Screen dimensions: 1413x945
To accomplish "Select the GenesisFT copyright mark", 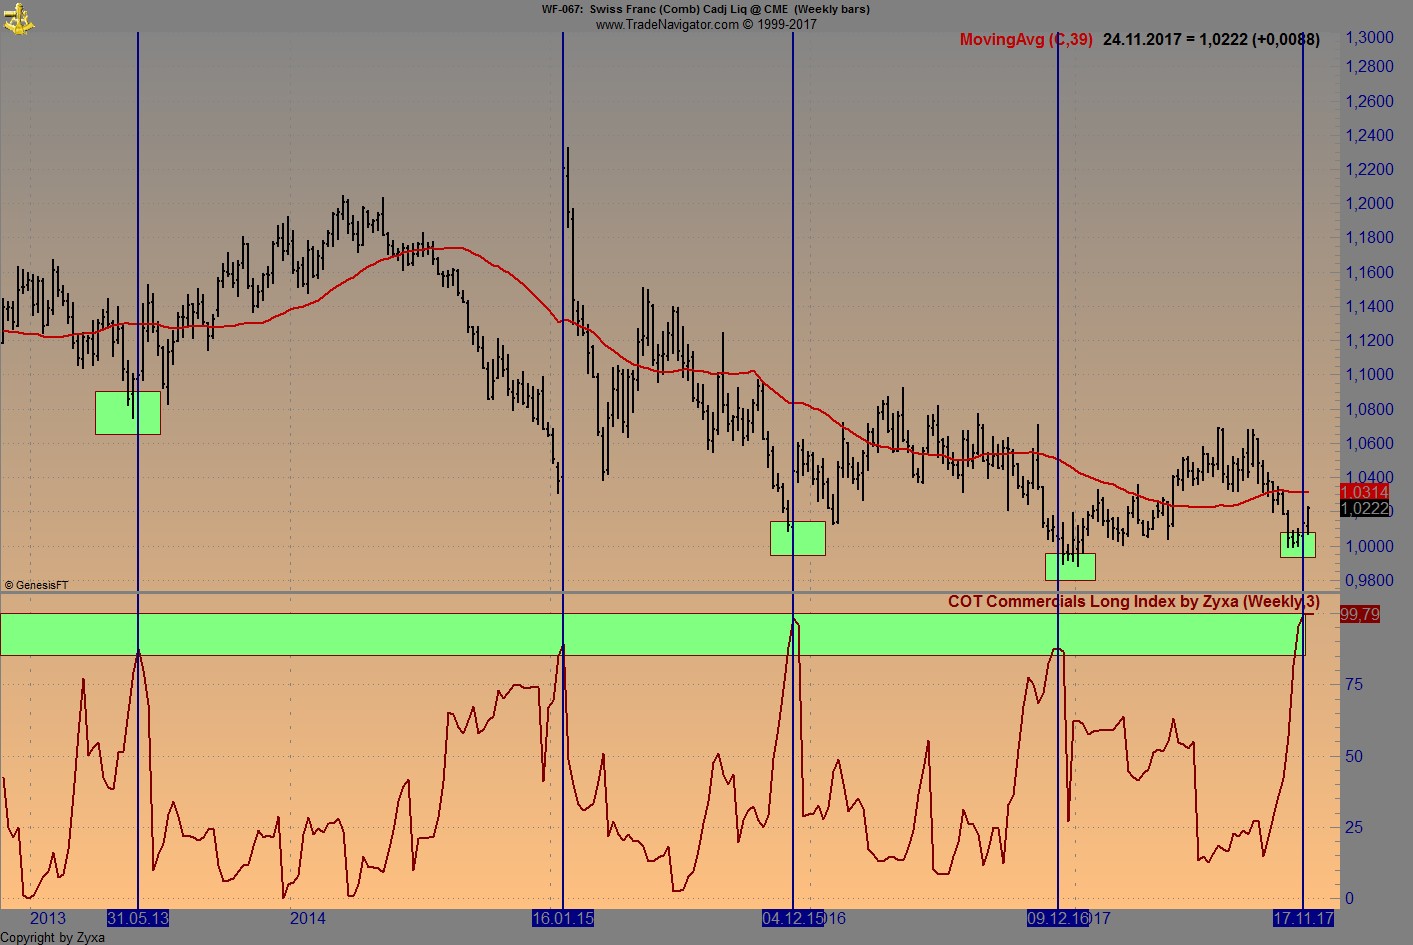I will click(34, 585).
